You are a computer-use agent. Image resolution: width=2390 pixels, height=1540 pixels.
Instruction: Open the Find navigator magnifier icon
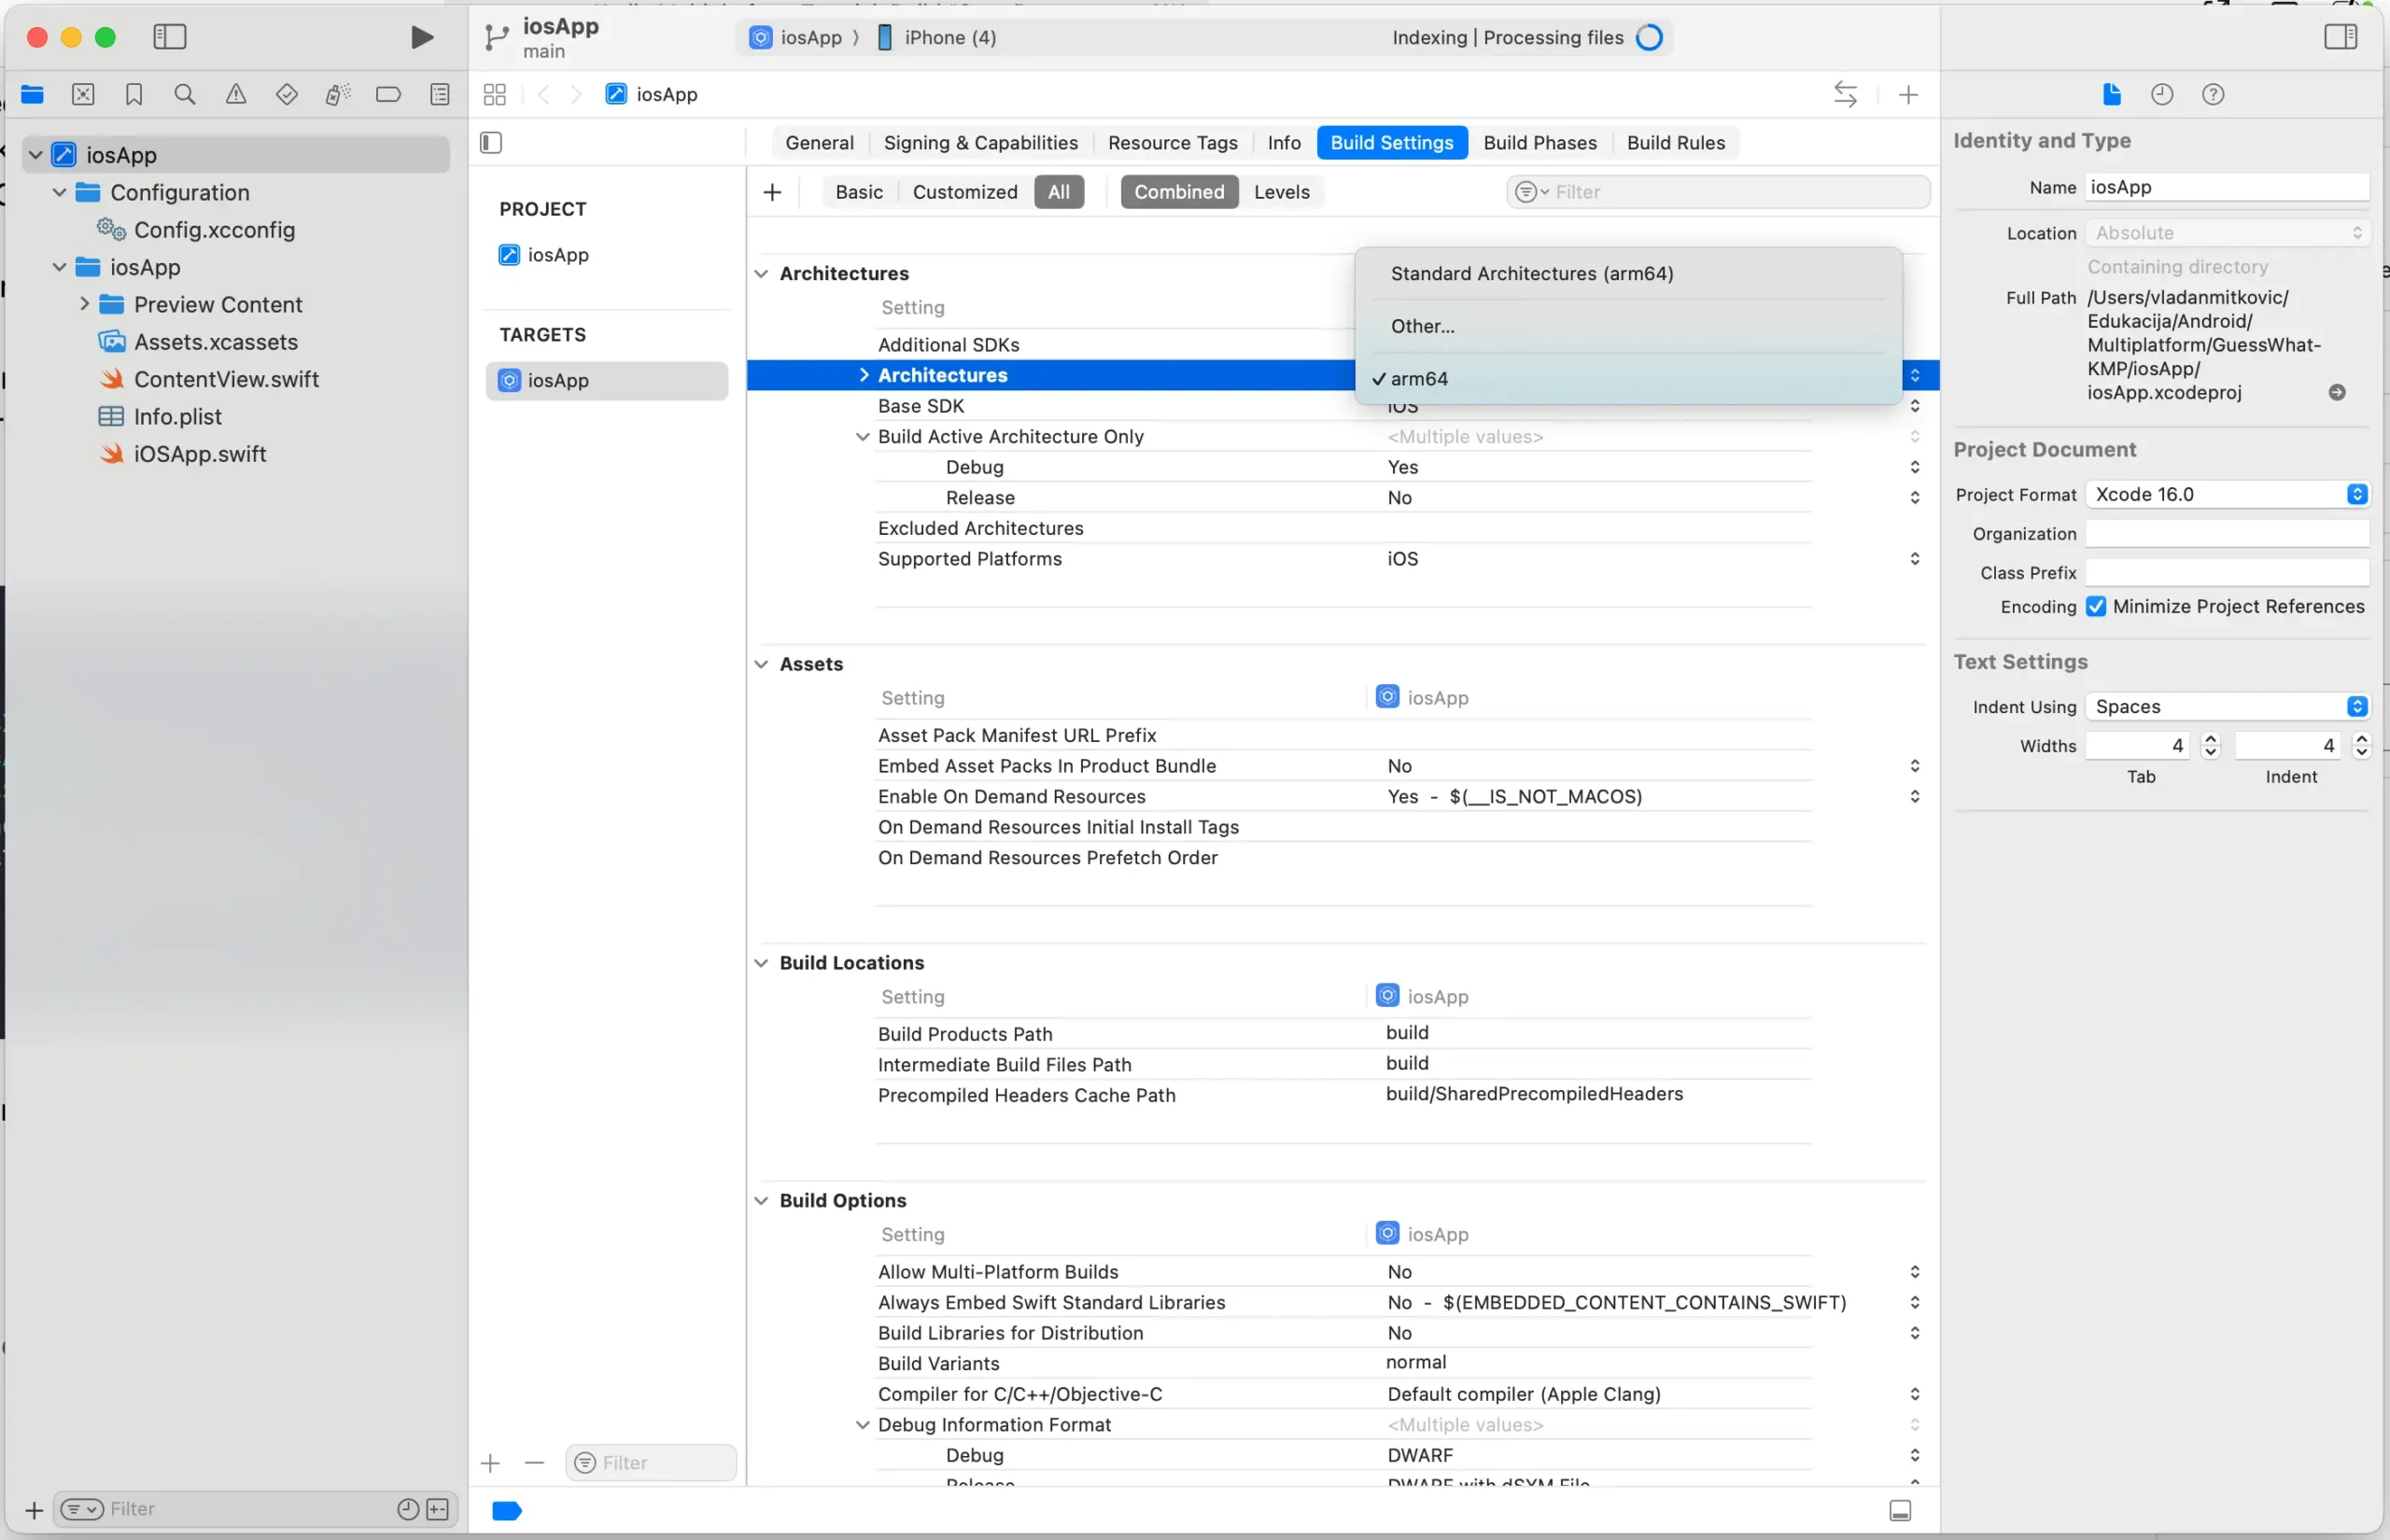[x=184, y=94]
